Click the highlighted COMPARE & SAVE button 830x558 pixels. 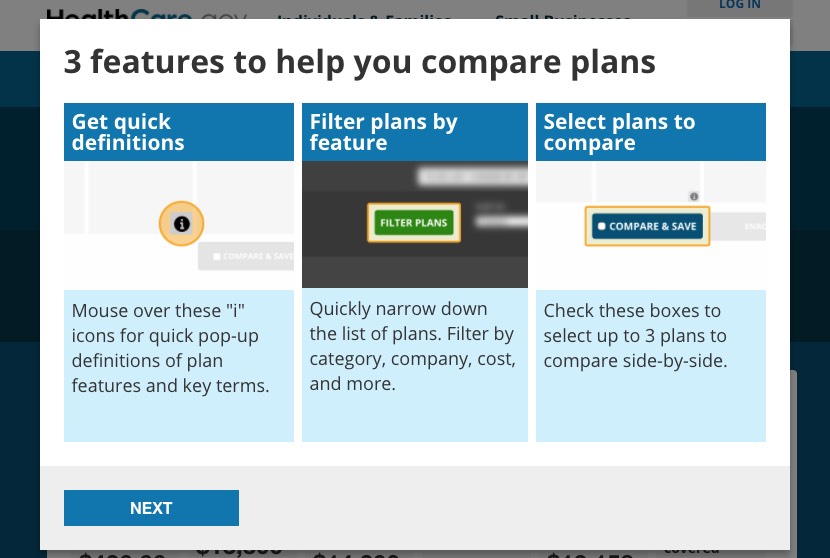point(647,226)
